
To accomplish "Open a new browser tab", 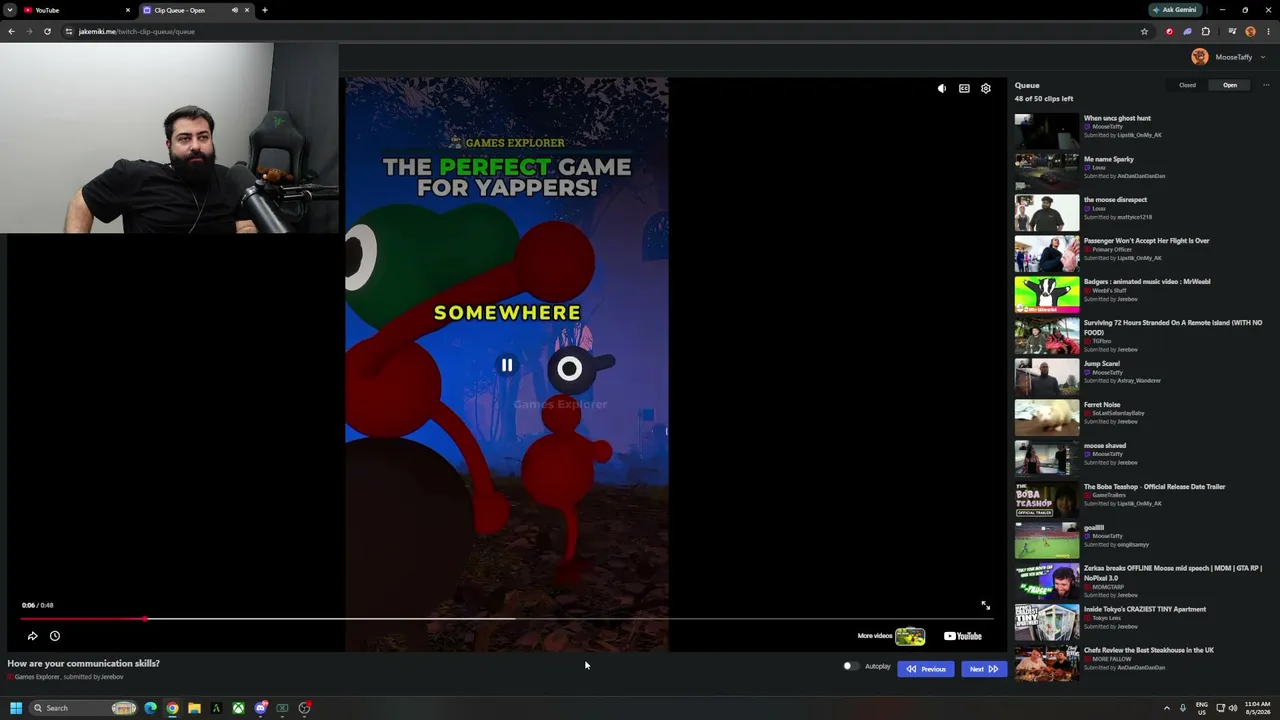I will (x=264, y=10).
